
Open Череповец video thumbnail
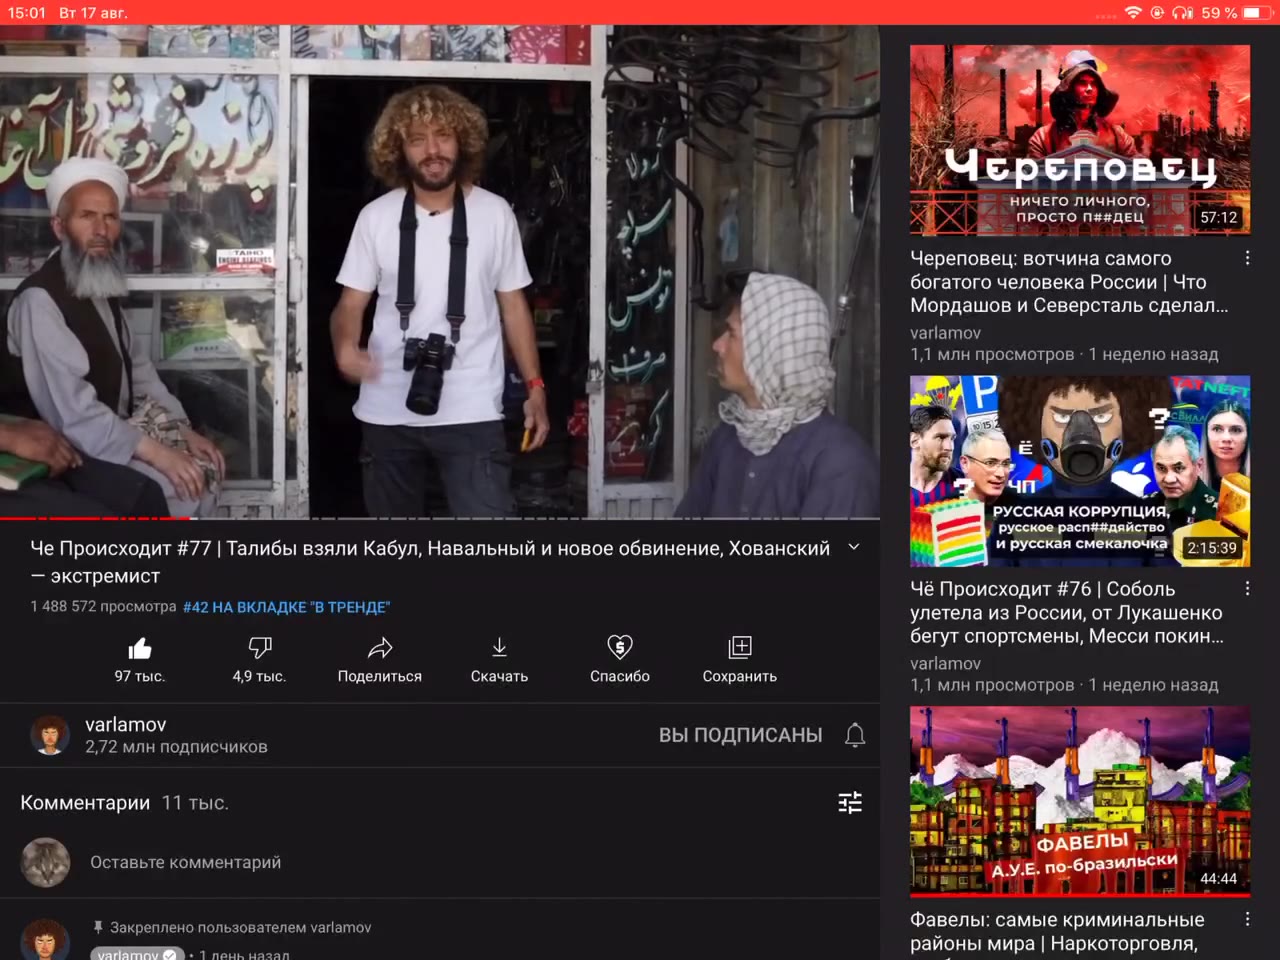(x=1080, y=140)
